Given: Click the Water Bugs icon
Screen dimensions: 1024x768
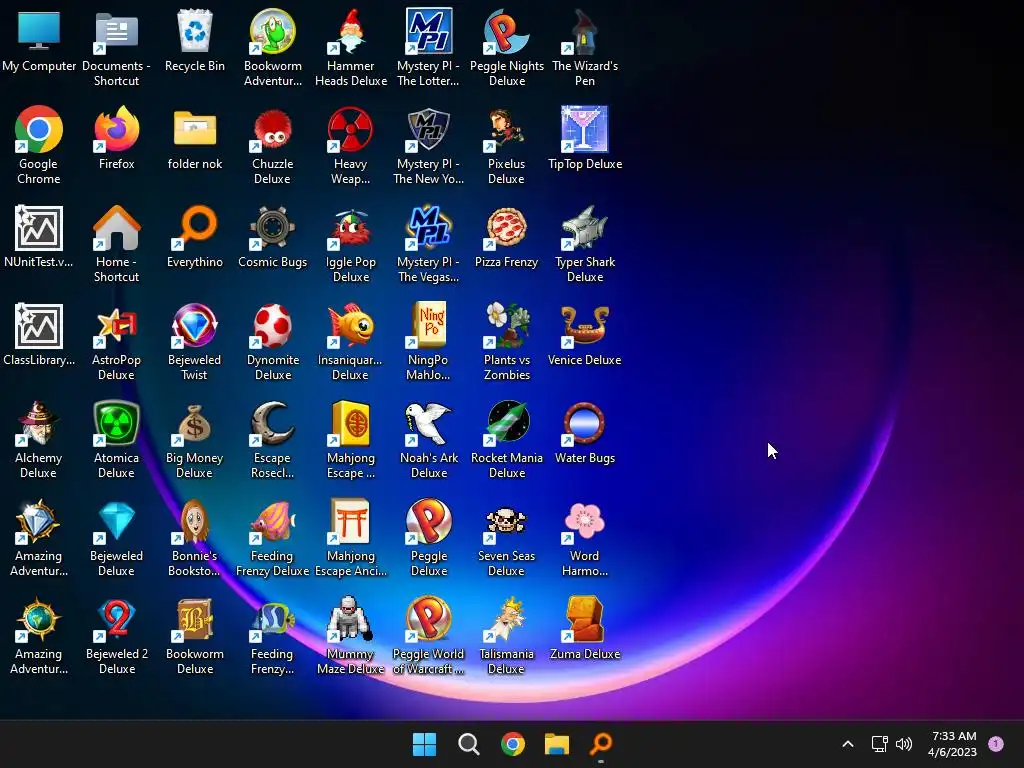Looking at the screenshot, I should pyautogui.click(x=584, y=423).
